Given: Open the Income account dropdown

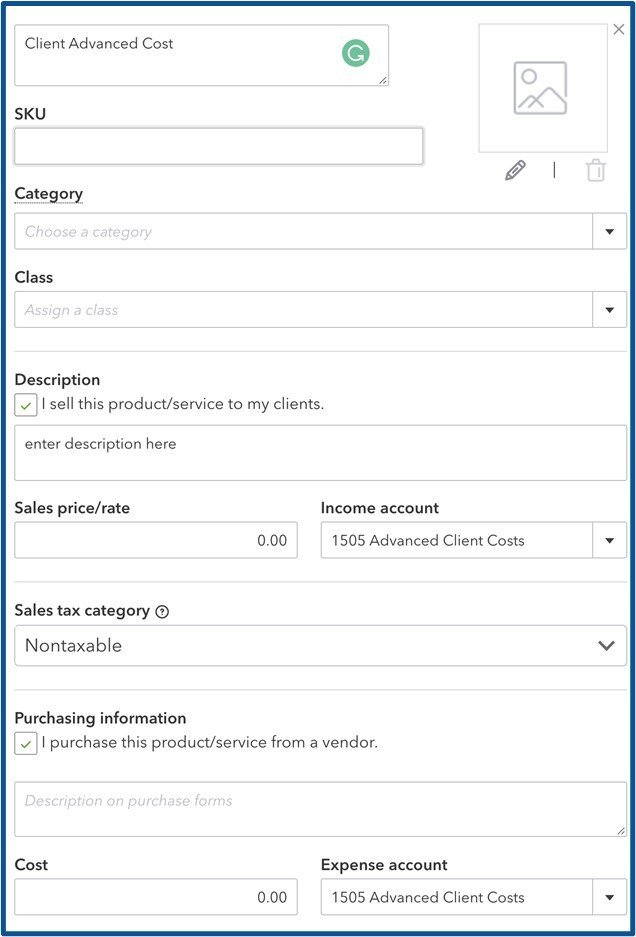Looking at the screenshot, I should (x=609, y=541).
